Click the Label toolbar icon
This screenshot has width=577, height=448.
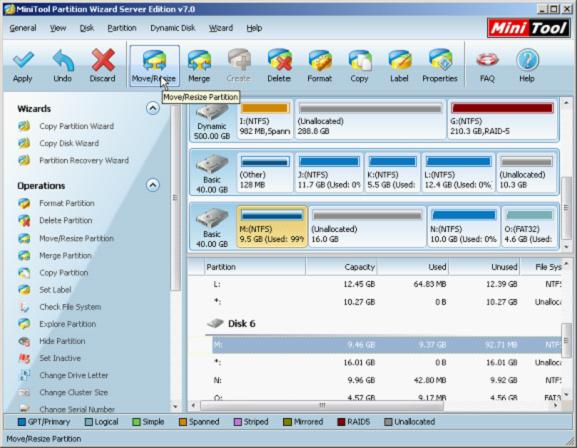point(400,60)
